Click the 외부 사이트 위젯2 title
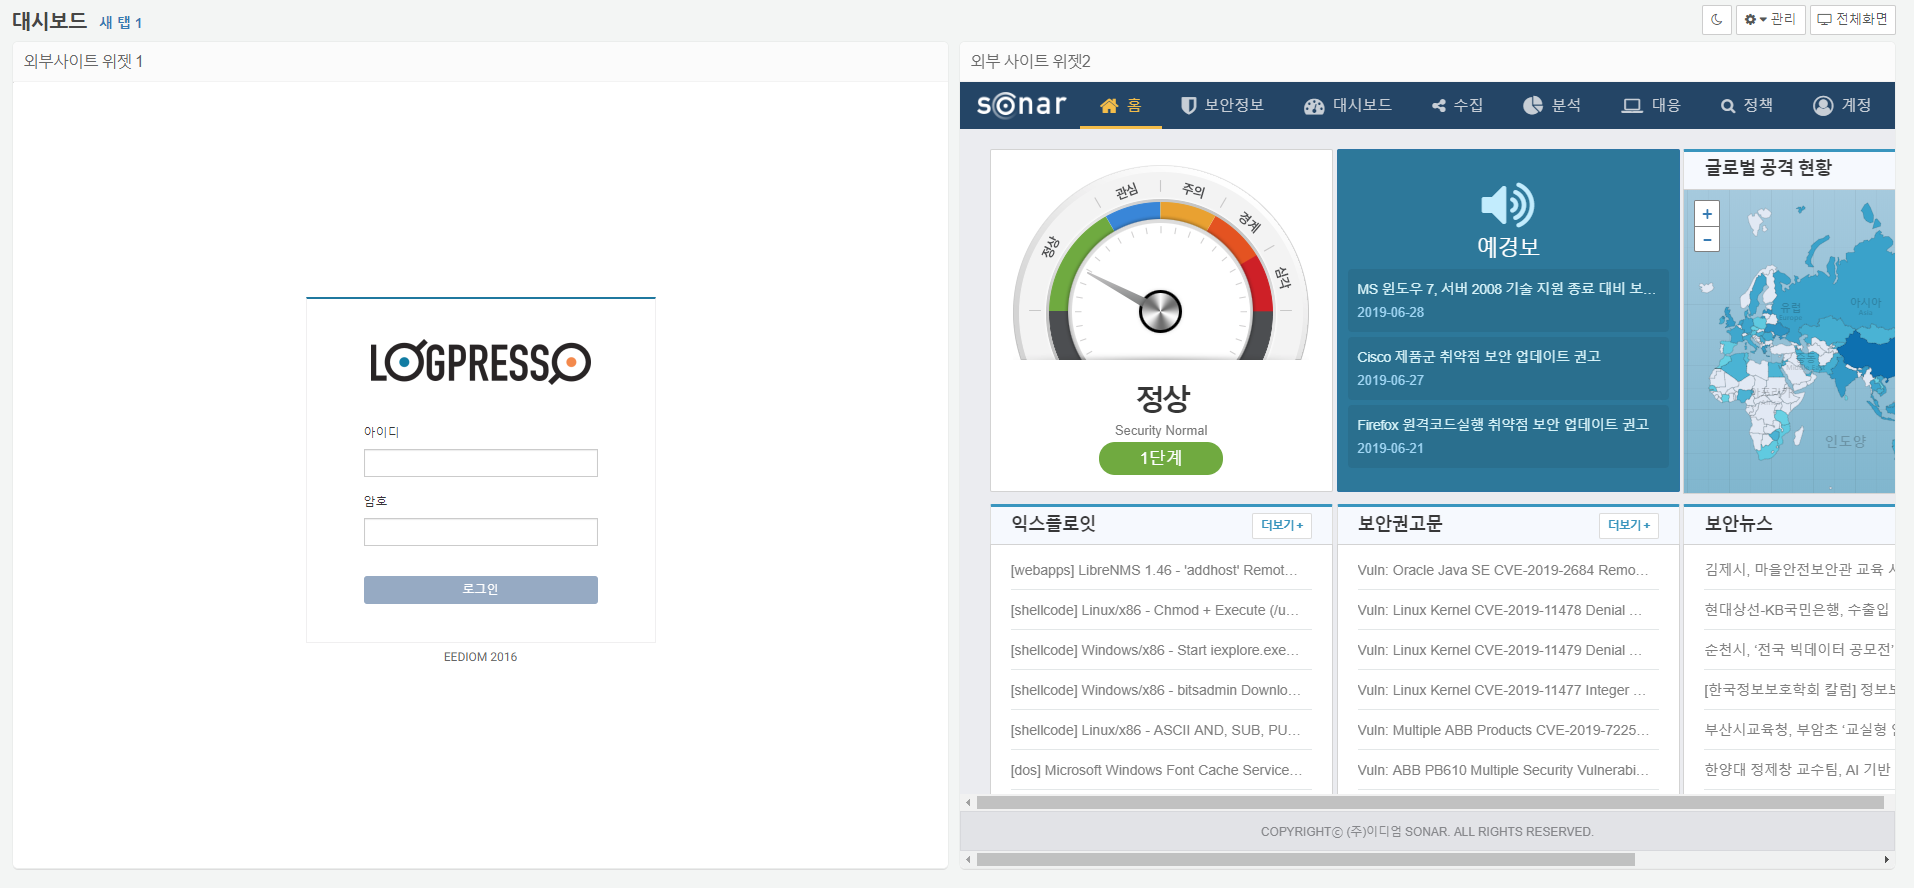Viewport: 1914px width, 888px height. 1031,62
